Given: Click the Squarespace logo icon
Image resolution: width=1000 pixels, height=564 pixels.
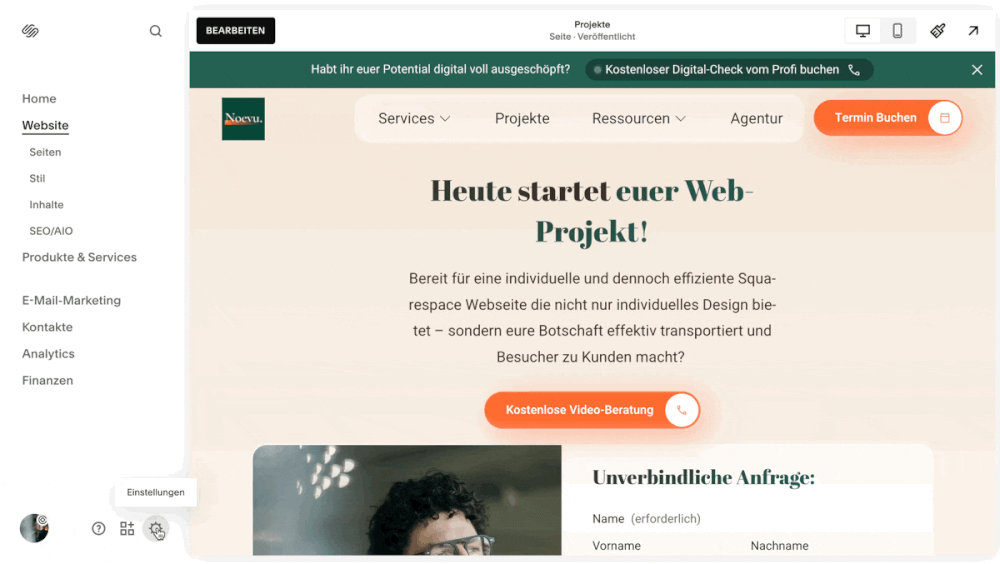Looking at the screenshot, I should tap(30, 31).
